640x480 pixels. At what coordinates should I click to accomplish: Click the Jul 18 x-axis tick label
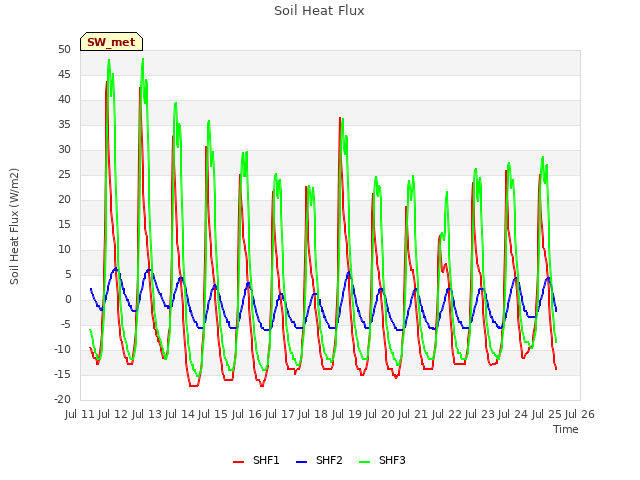[313, 414]
